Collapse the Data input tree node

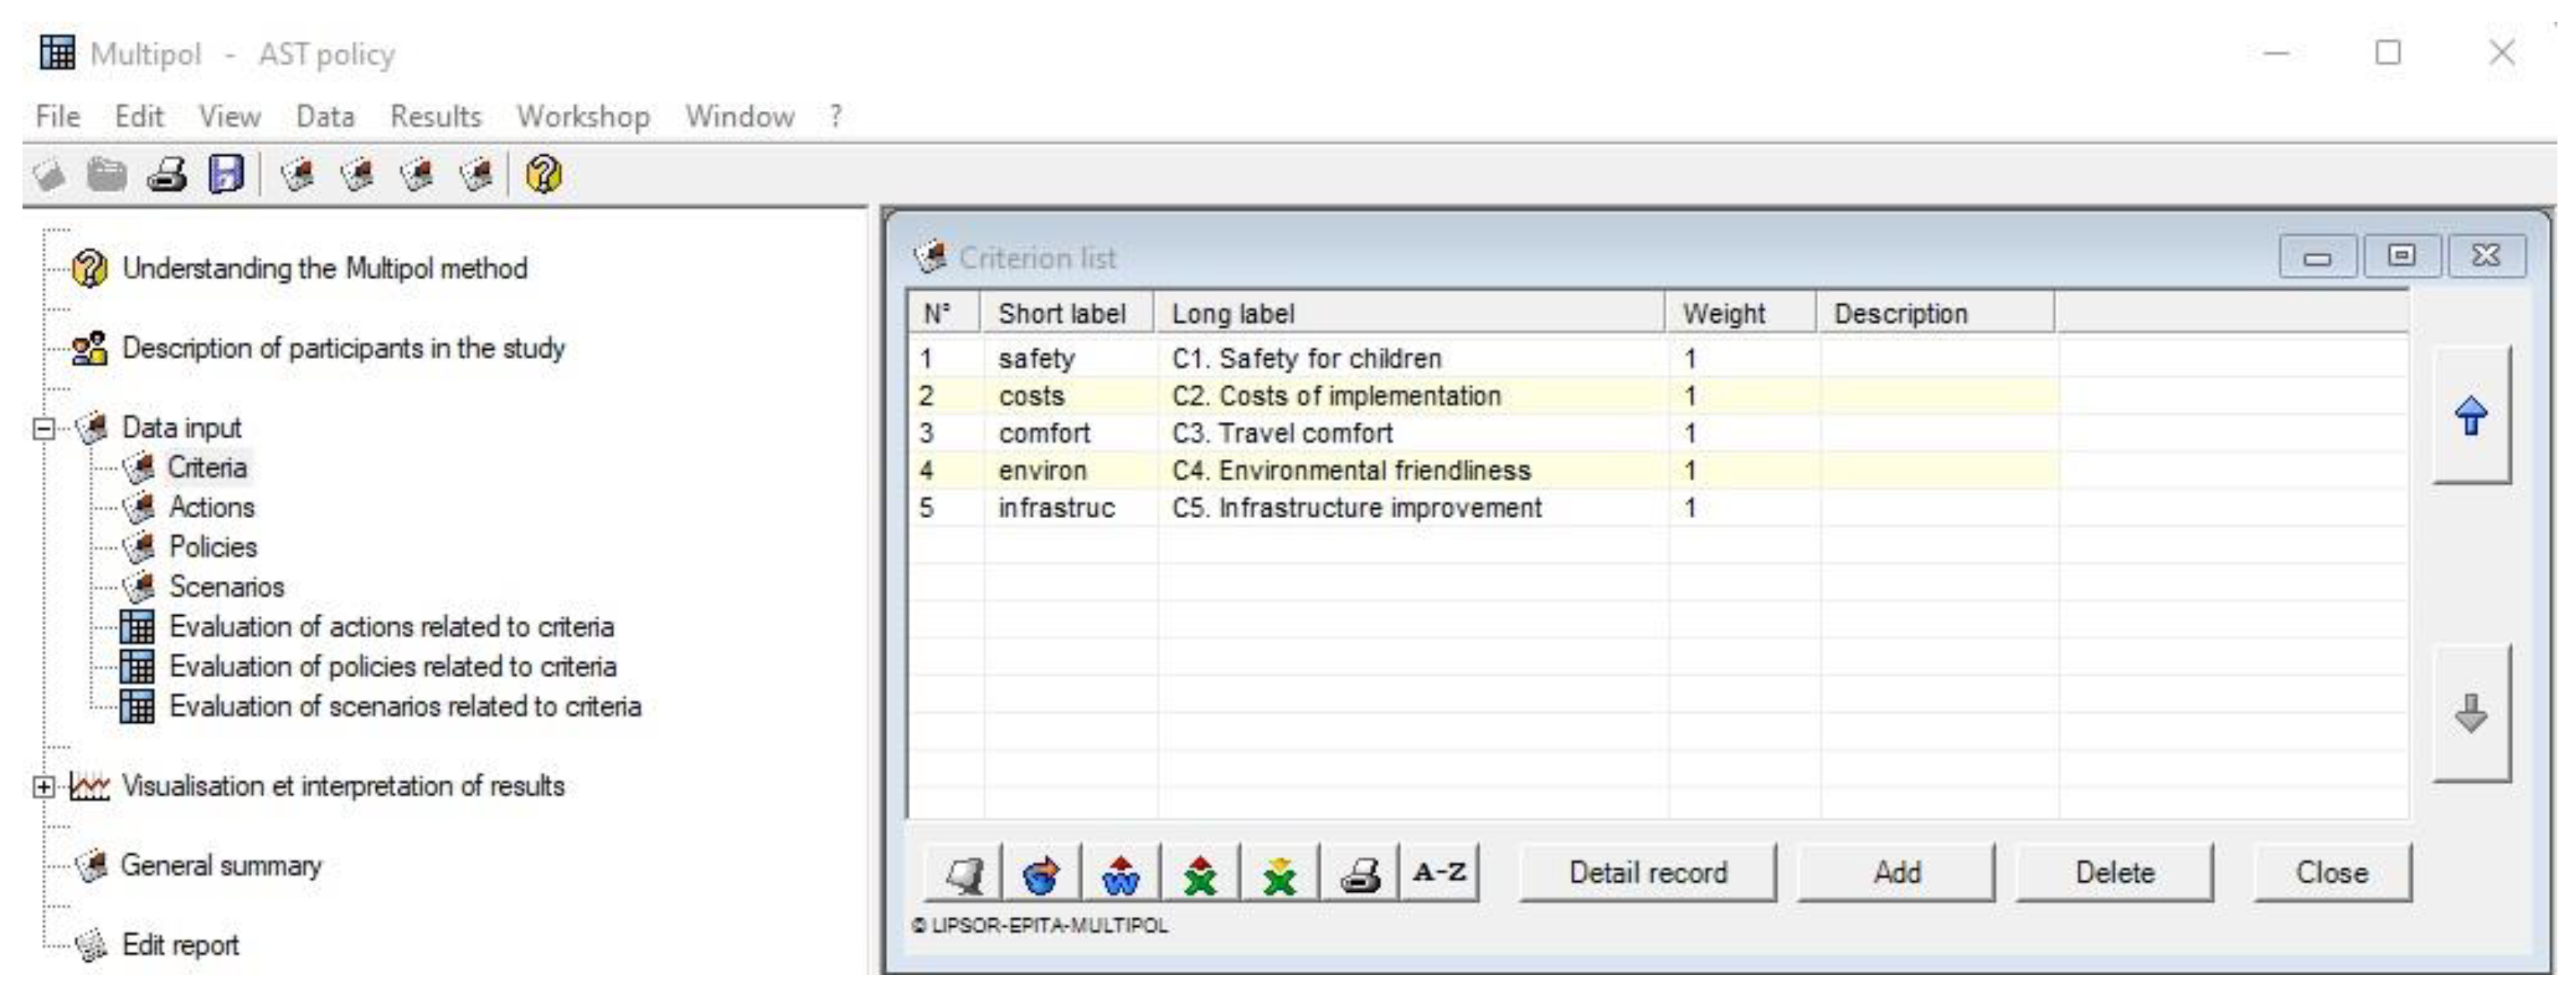click(44, 428)
